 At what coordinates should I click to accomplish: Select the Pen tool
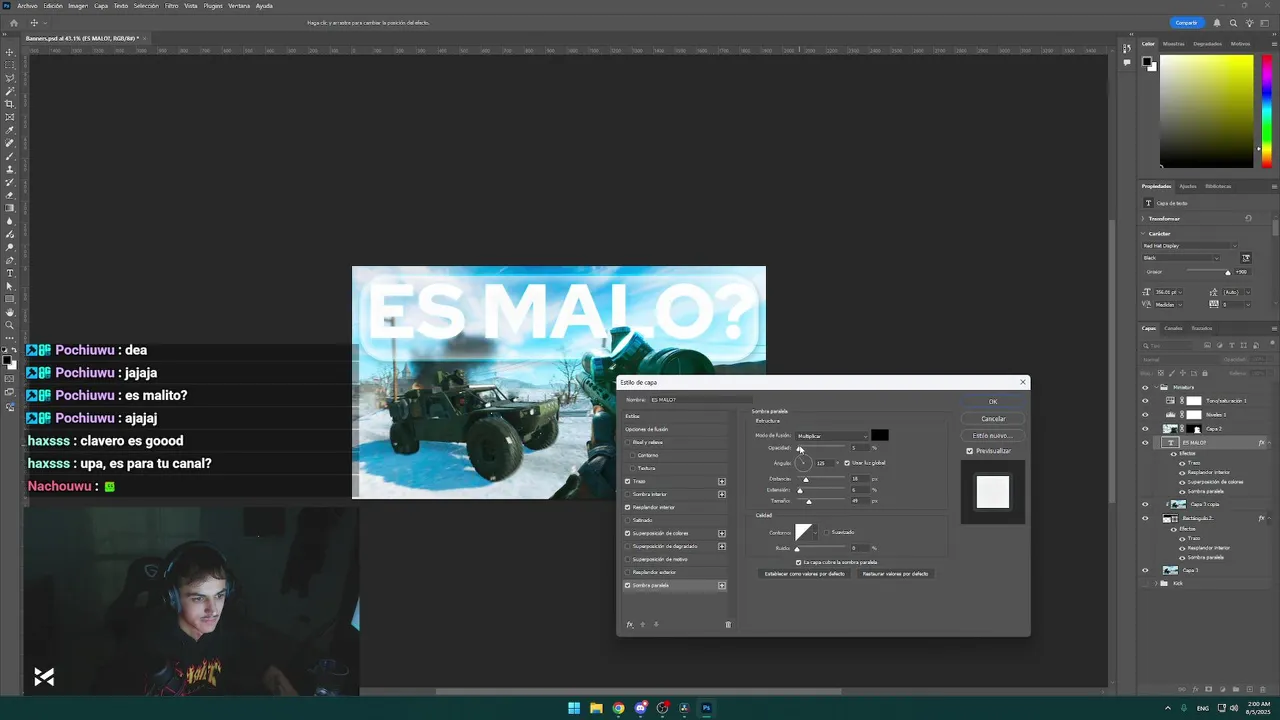tap(10, 260)
